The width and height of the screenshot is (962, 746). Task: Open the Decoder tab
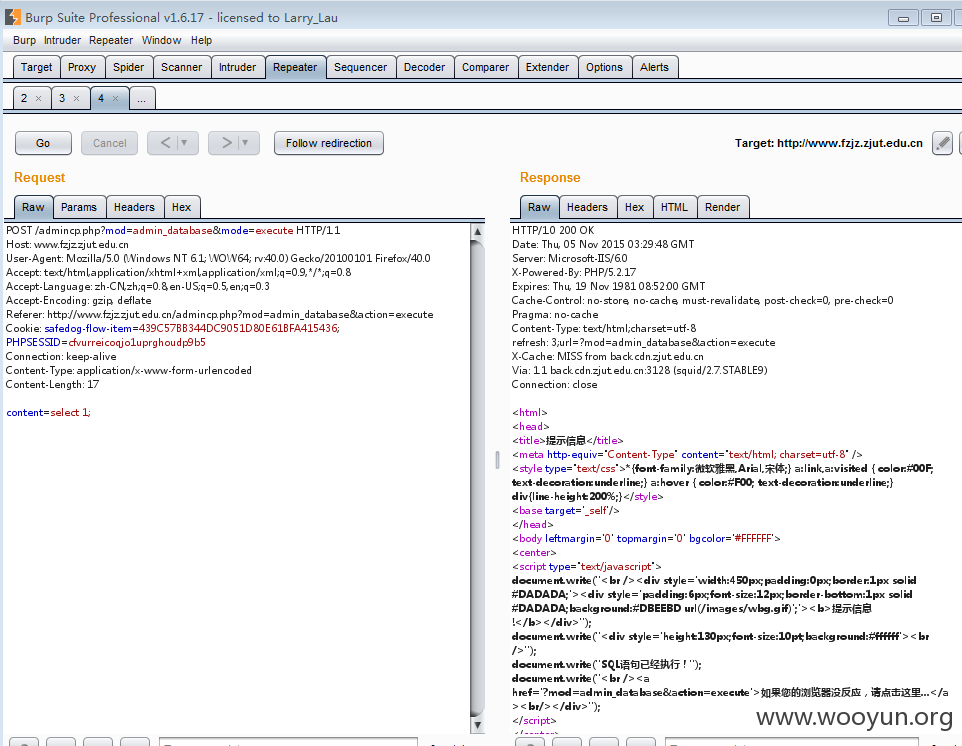425,67
